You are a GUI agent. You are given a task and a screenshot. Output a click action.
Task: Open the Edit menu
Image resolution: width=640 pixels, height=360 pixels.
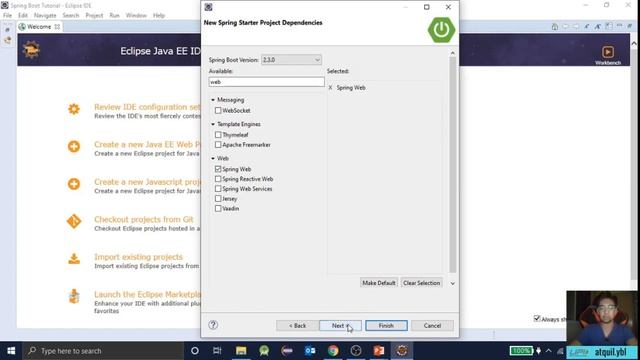tap(23, 16)
